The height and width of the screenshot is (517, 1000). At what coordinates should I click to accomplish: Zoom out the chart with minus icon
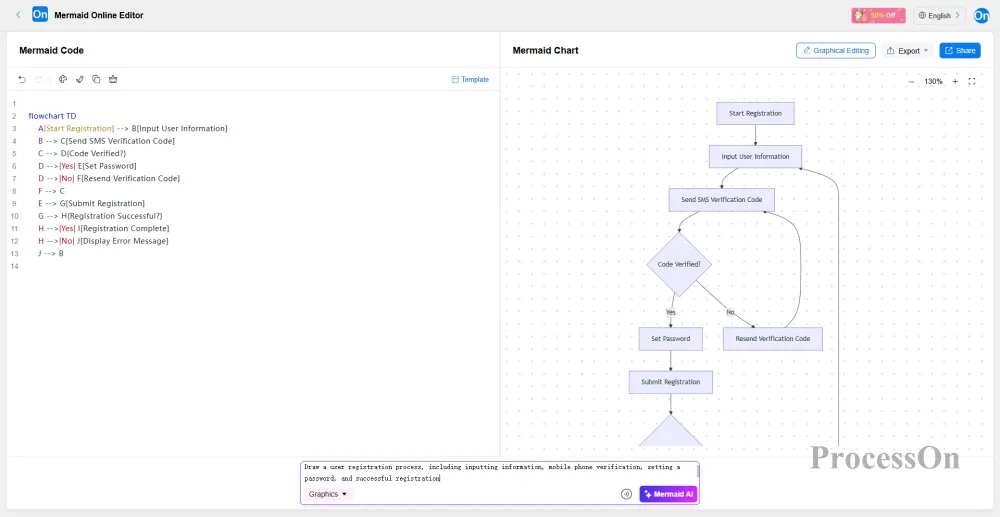[x=911, y=81]
